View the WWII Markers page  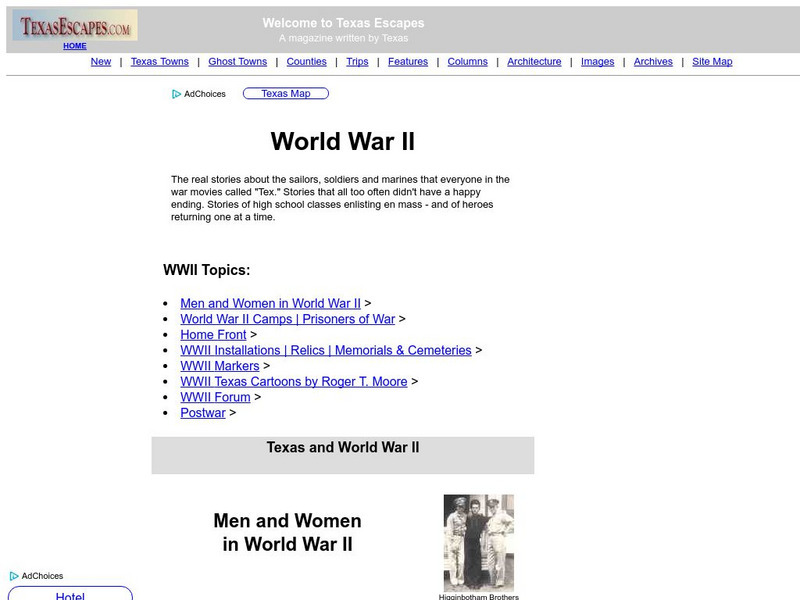point(220,366)
